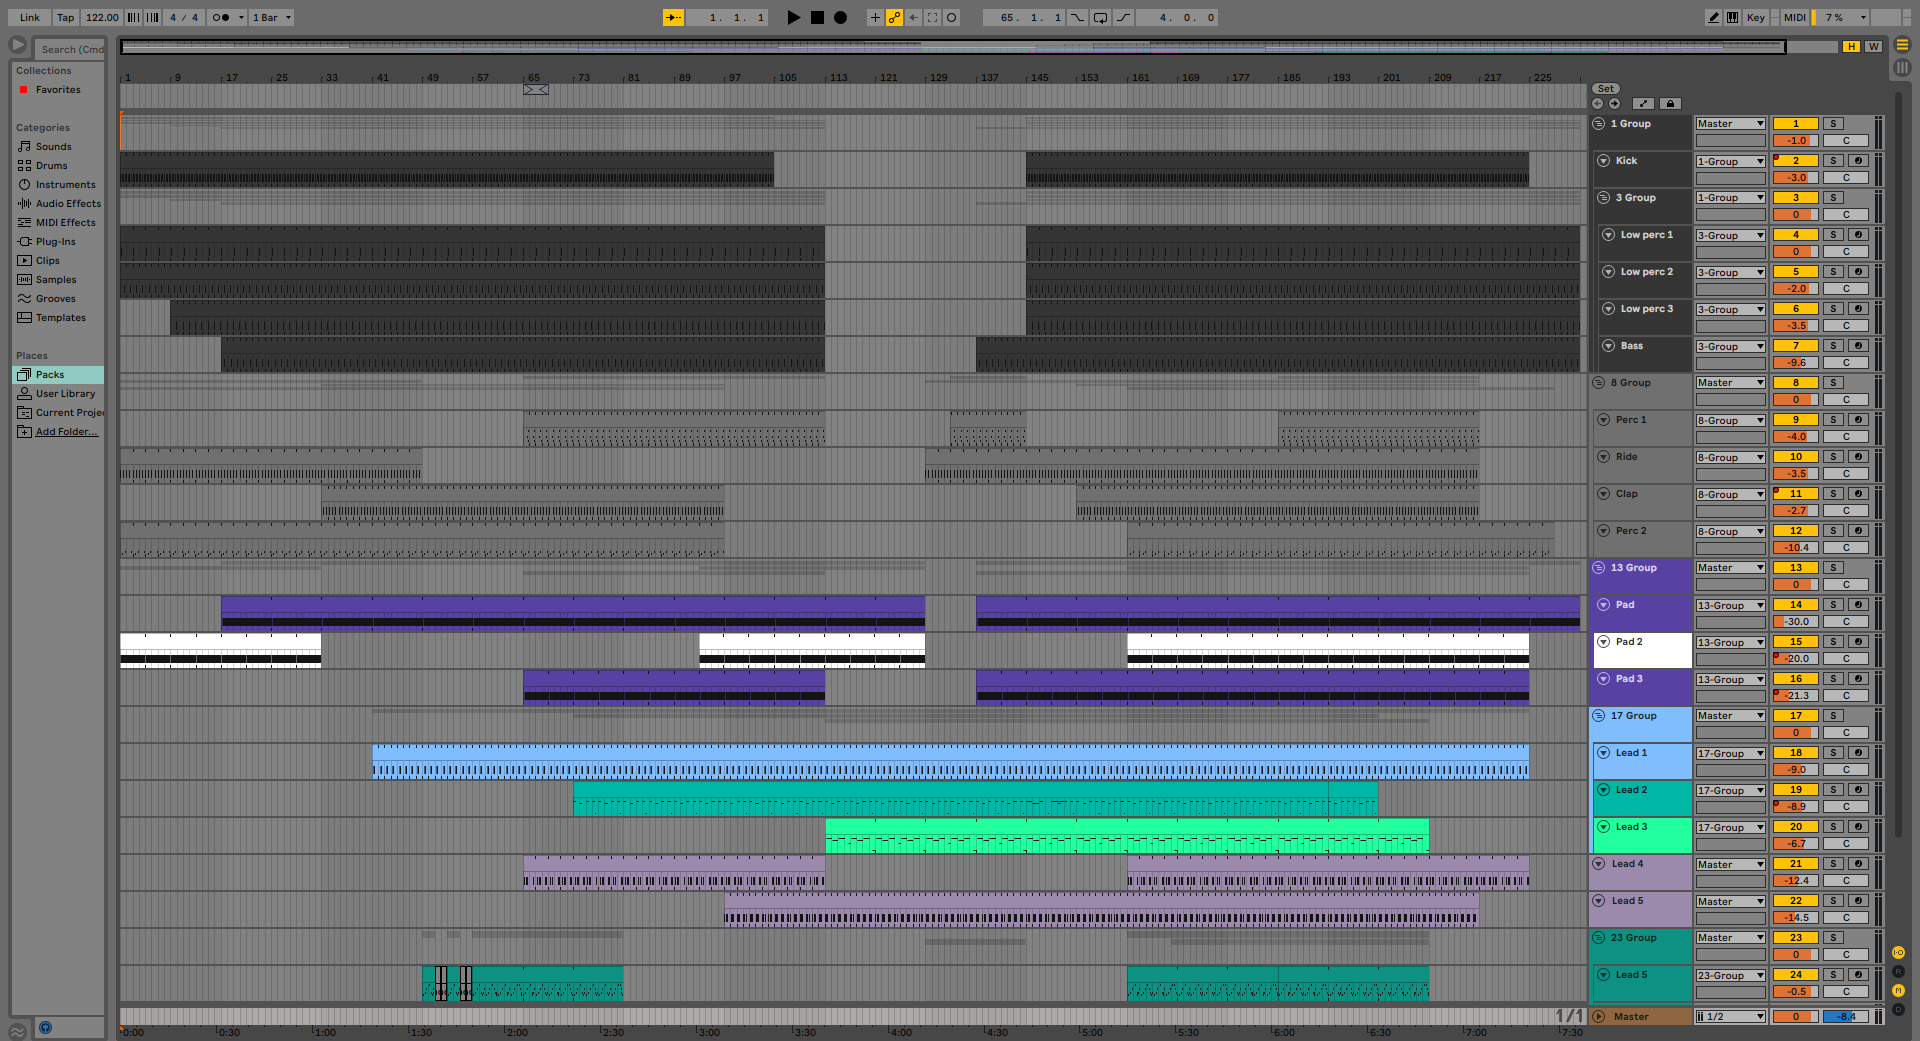The image size is (1920, 1041).
Task: Click the Add Folder link
Action: point(66,432)
